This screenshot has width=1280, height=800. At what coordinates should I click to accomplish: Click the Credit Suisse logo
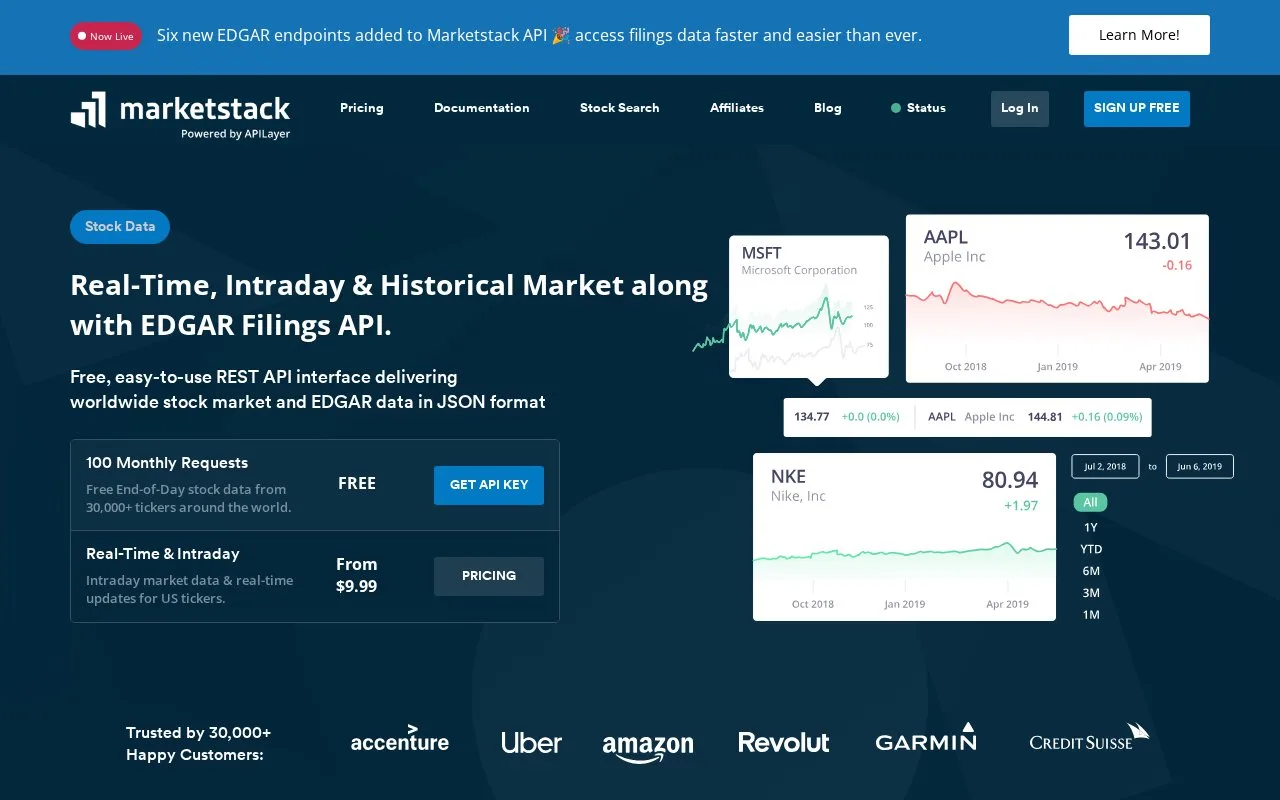click(x=1089, y=738)
